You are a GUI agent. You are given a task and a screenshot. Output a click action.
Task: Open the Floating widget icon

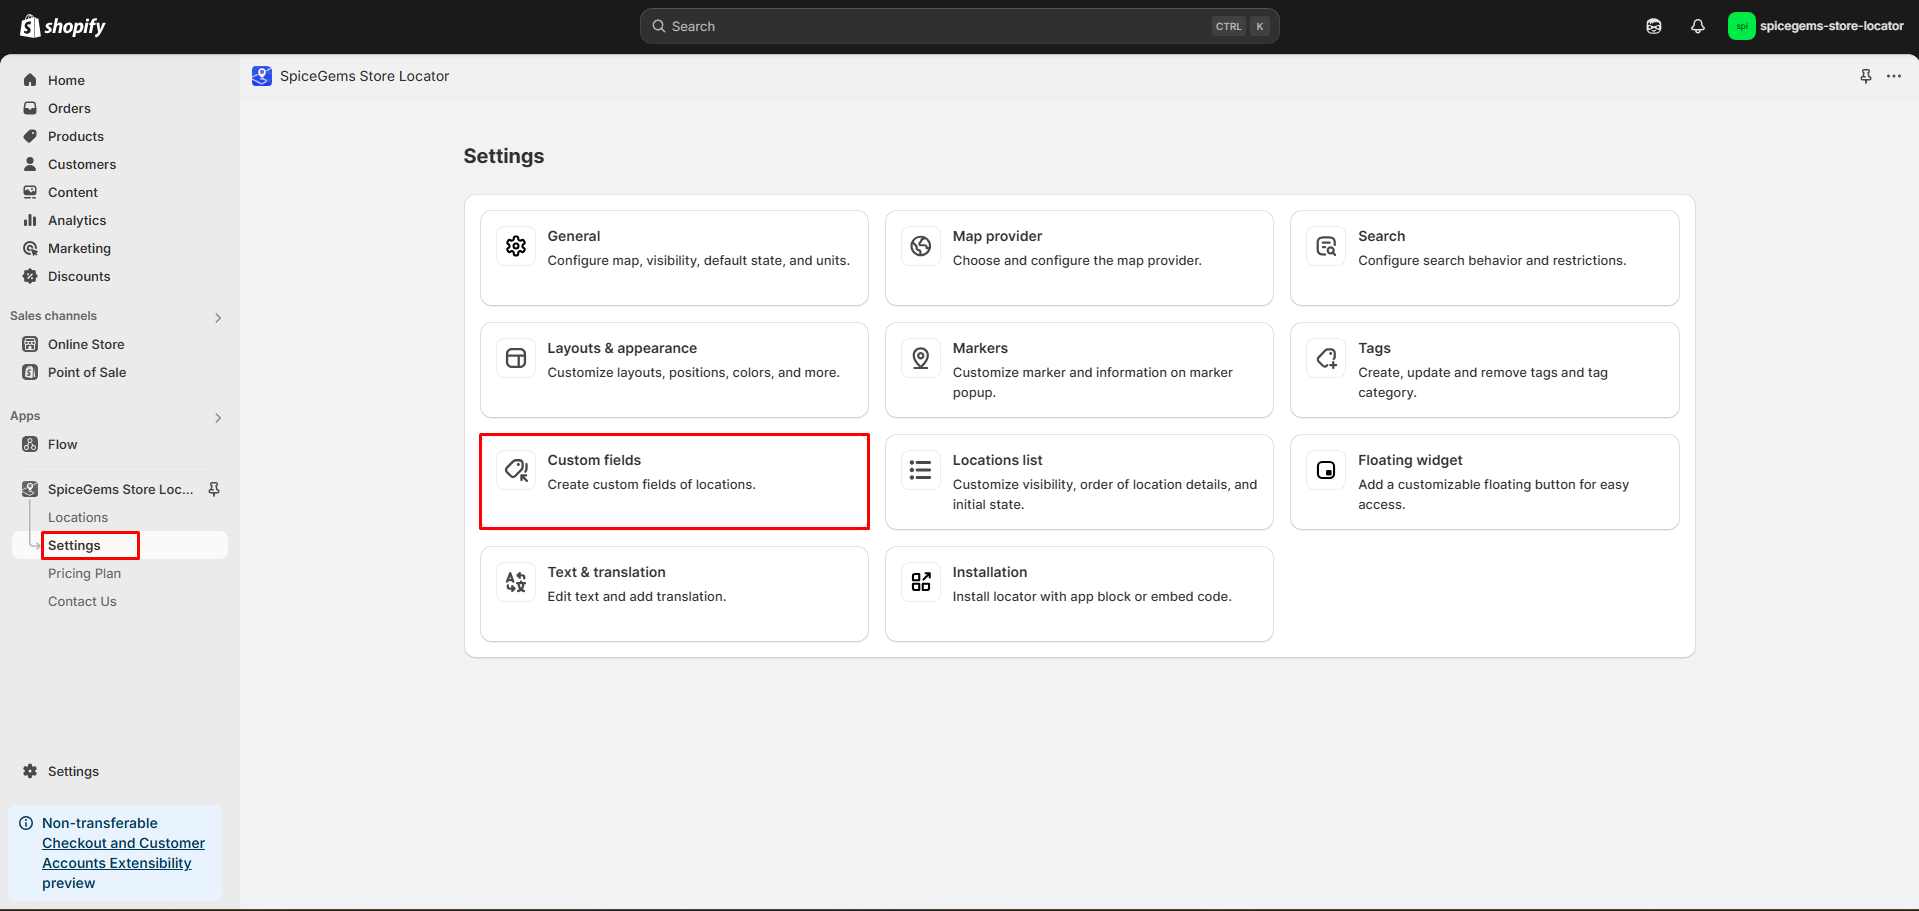1326,470
